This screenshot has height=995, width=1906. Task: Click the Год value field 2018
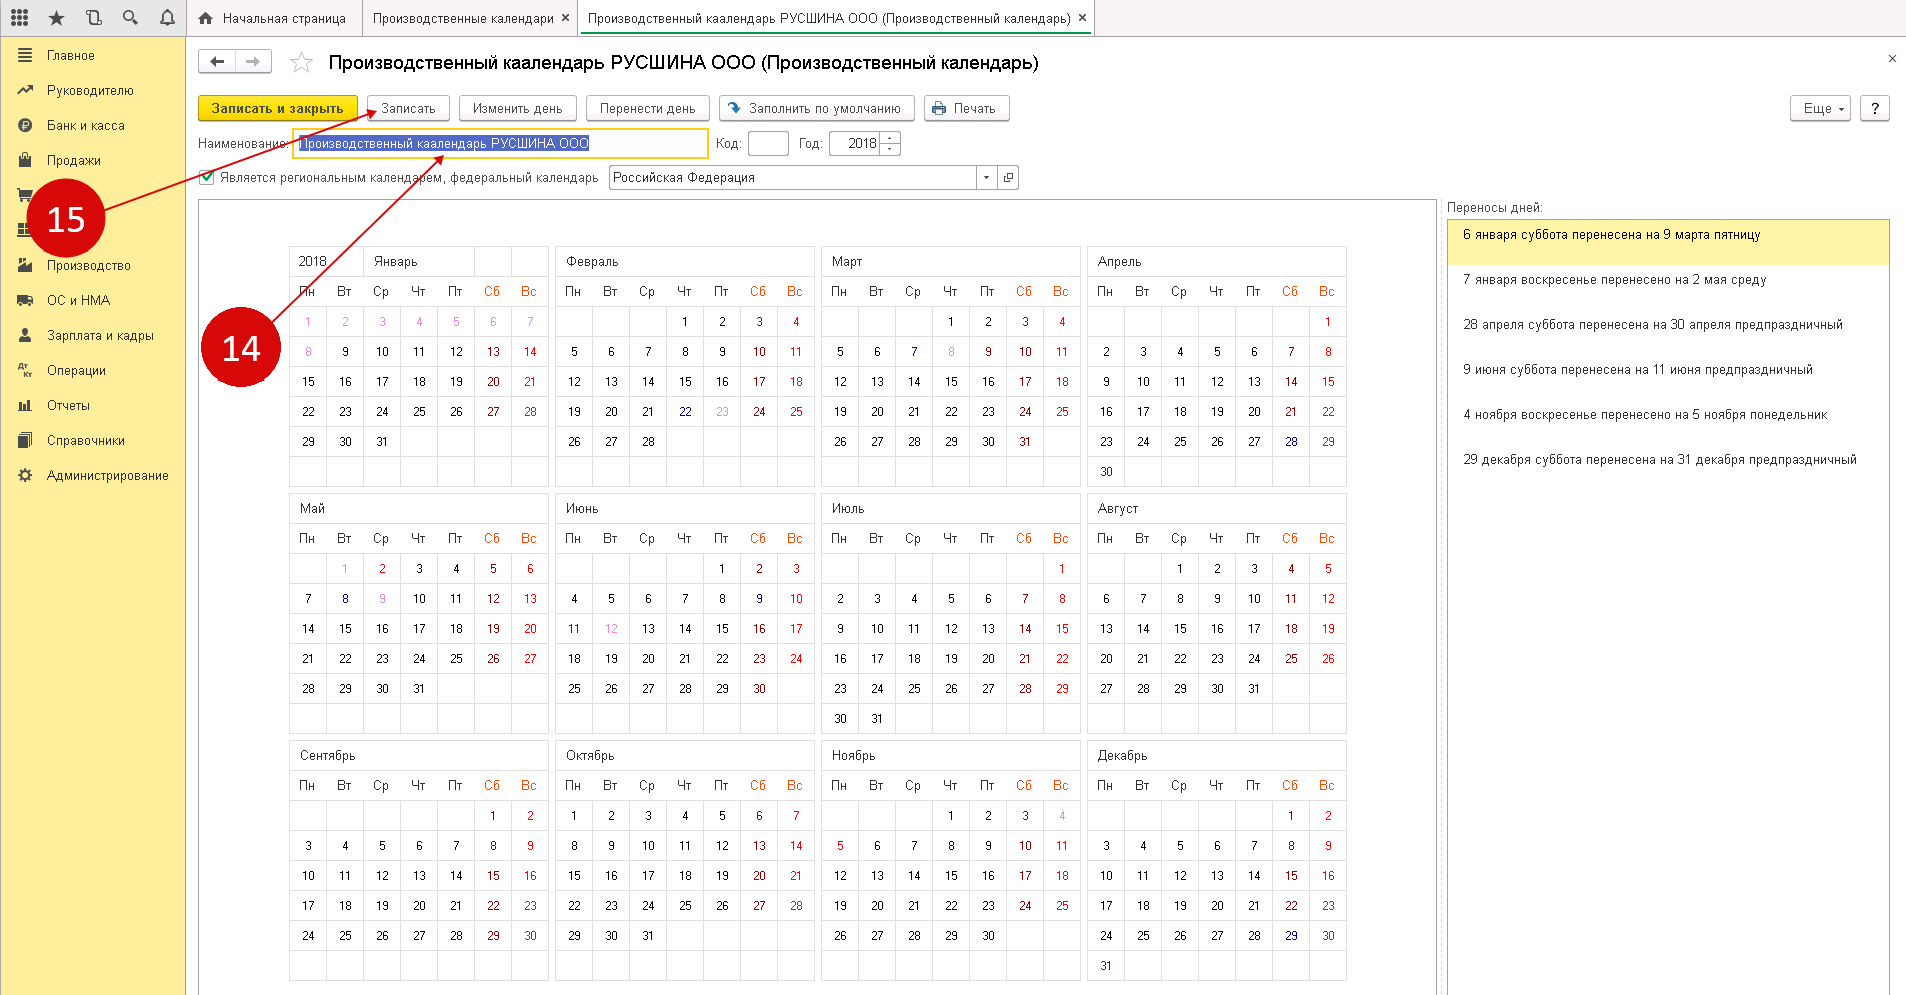point(855,144)
